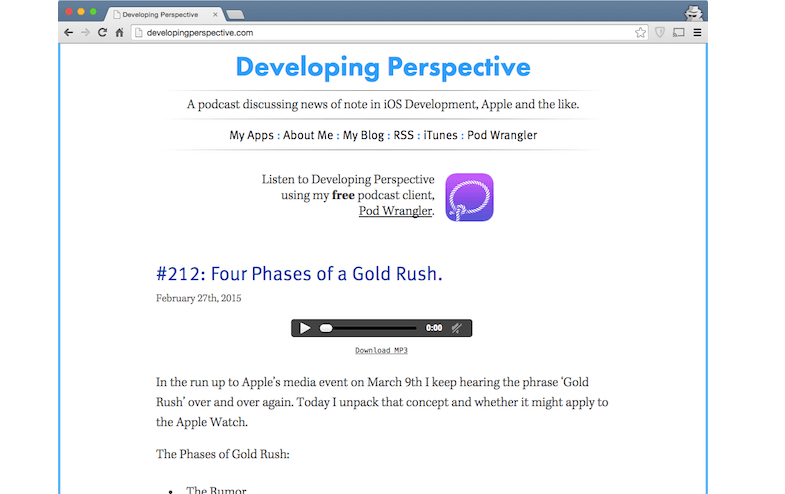This screenshot has width=785, height=494.
Task: Click the 0:00 time display in audio player
Action: pos(434,328)
